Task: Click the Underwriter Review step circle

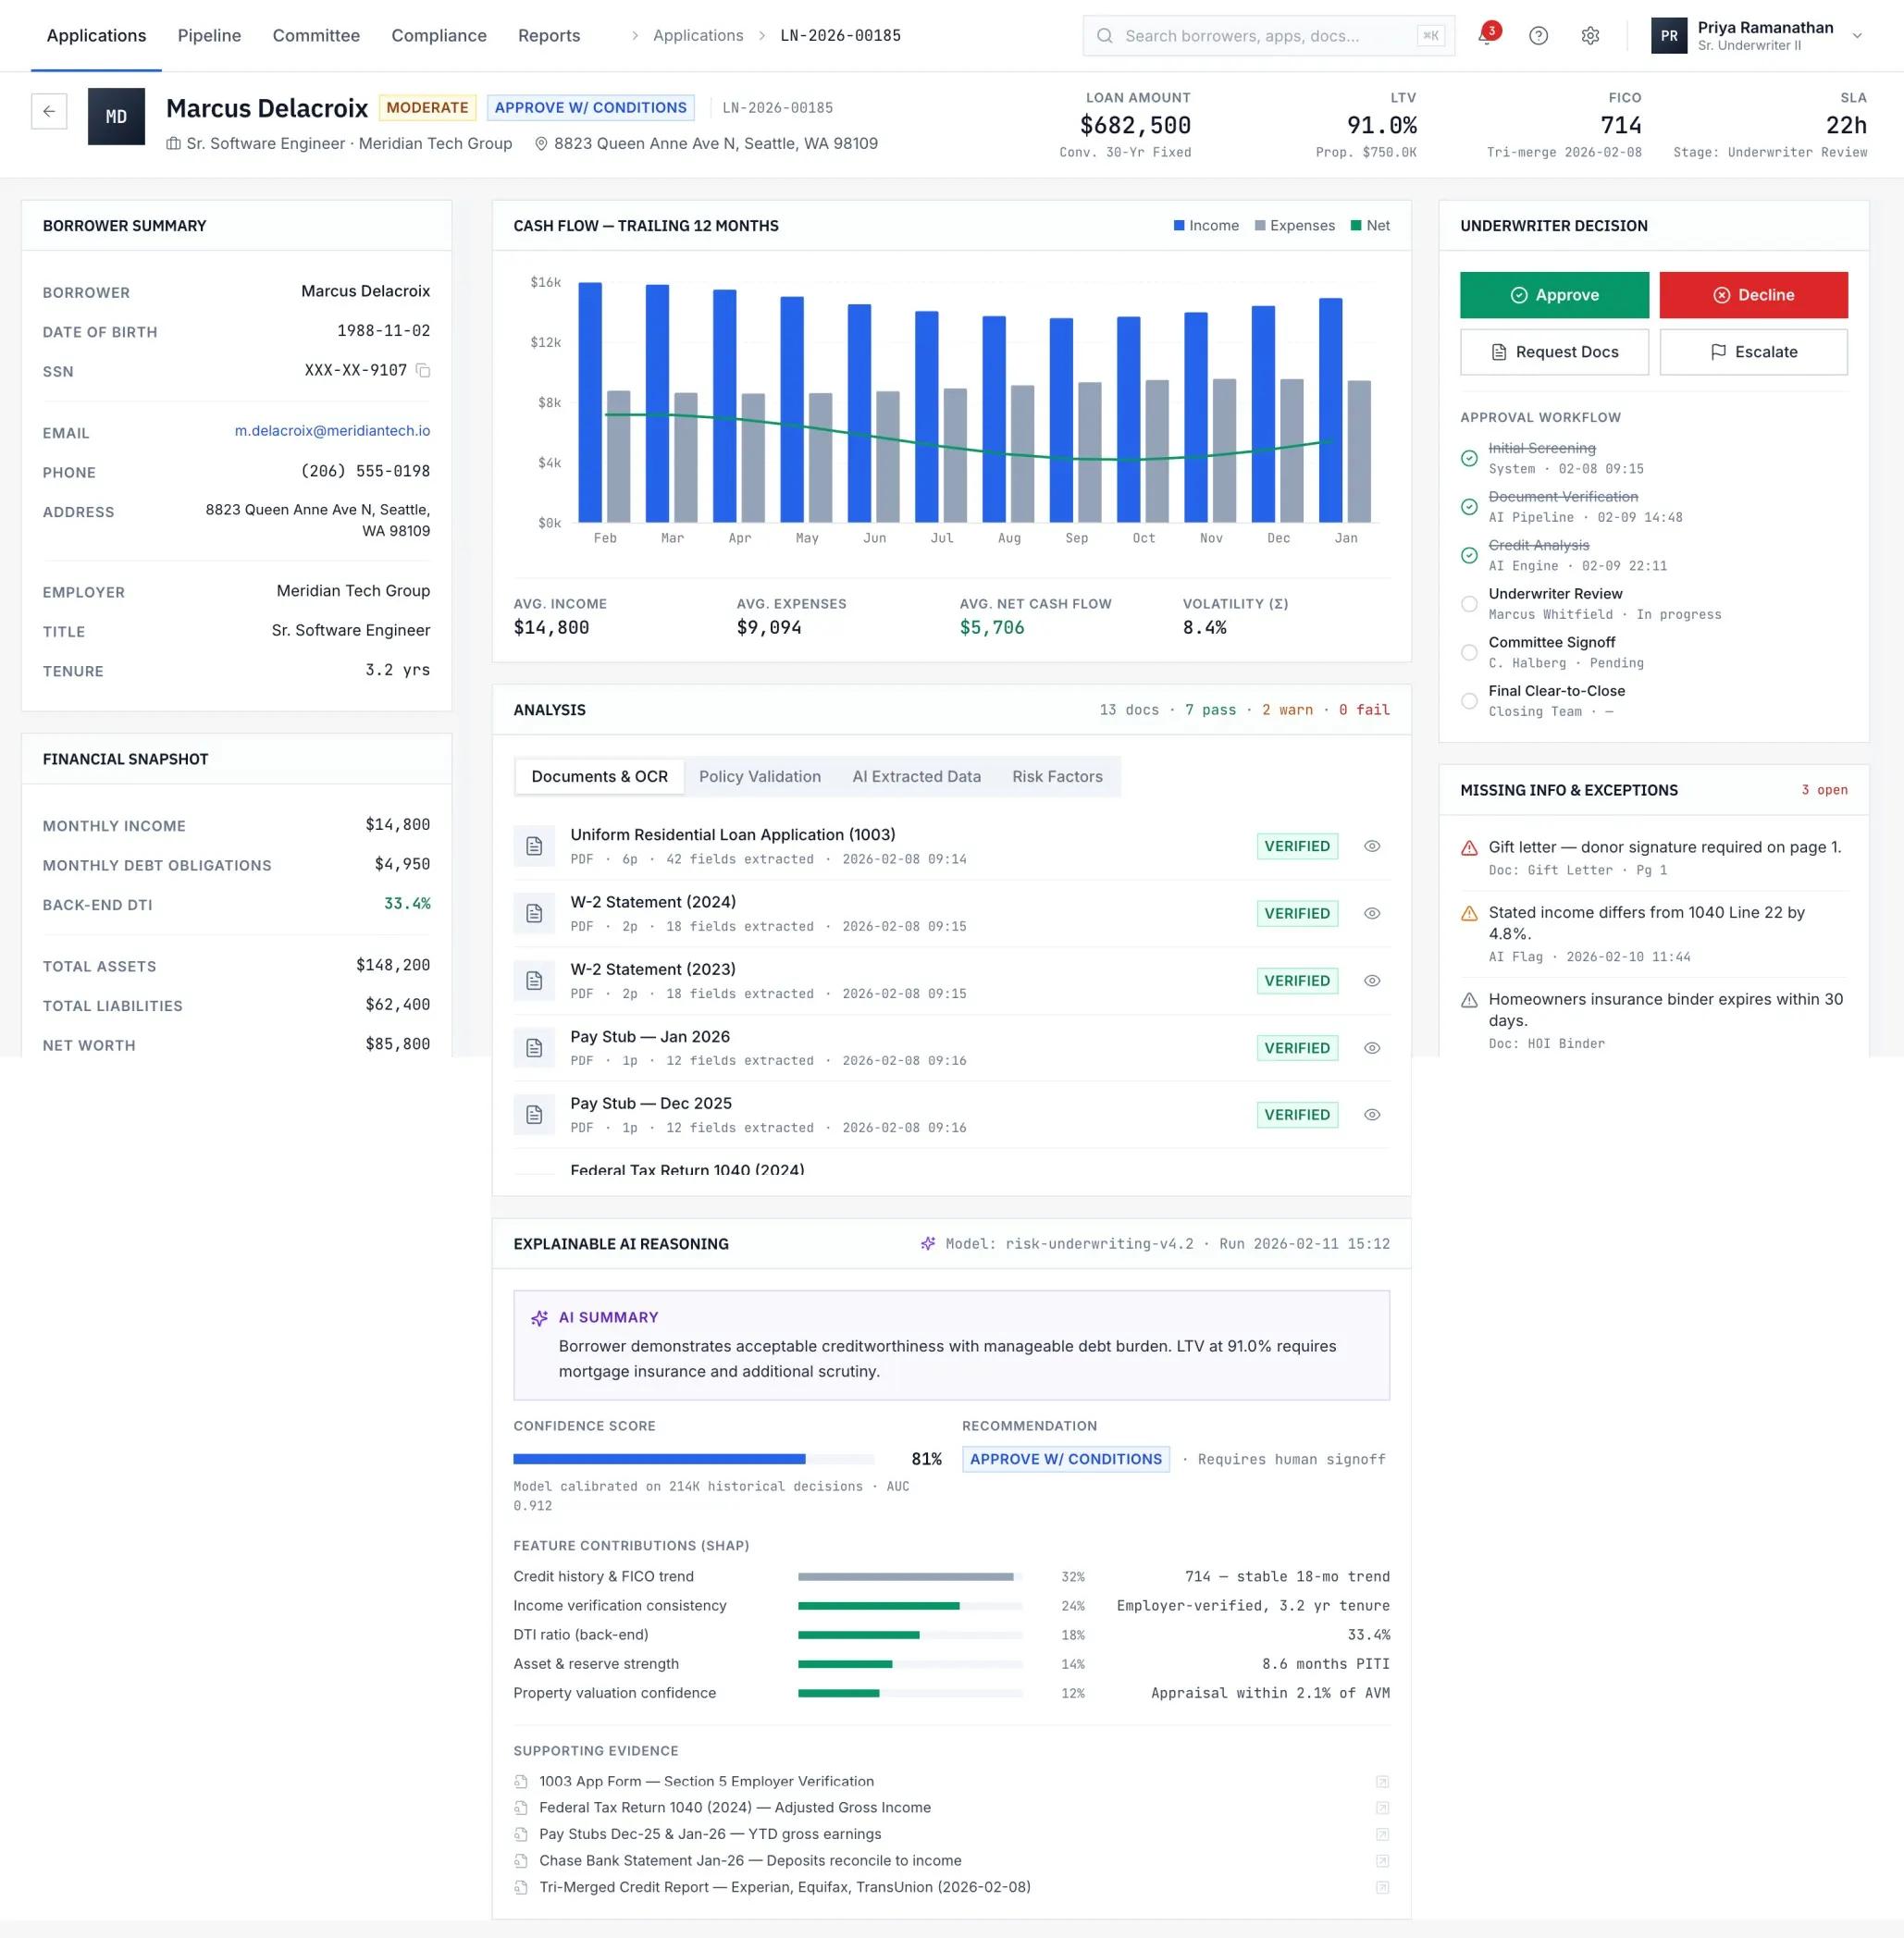Action: pyautogui.click(x=1469, y=604)
